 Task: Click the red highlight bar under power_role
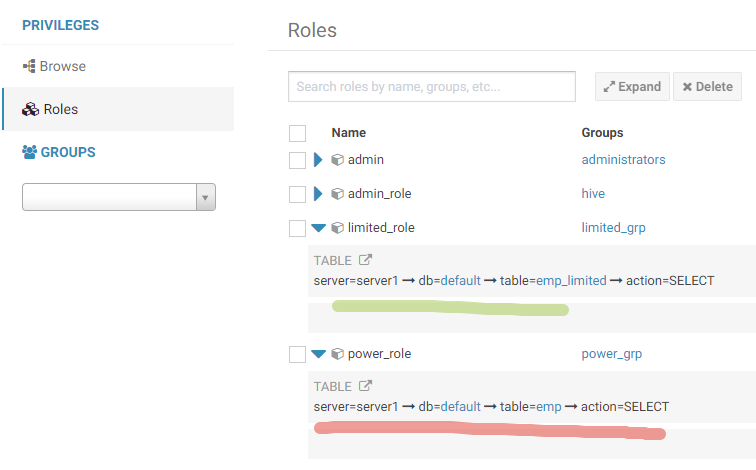[x=490, y=431]
